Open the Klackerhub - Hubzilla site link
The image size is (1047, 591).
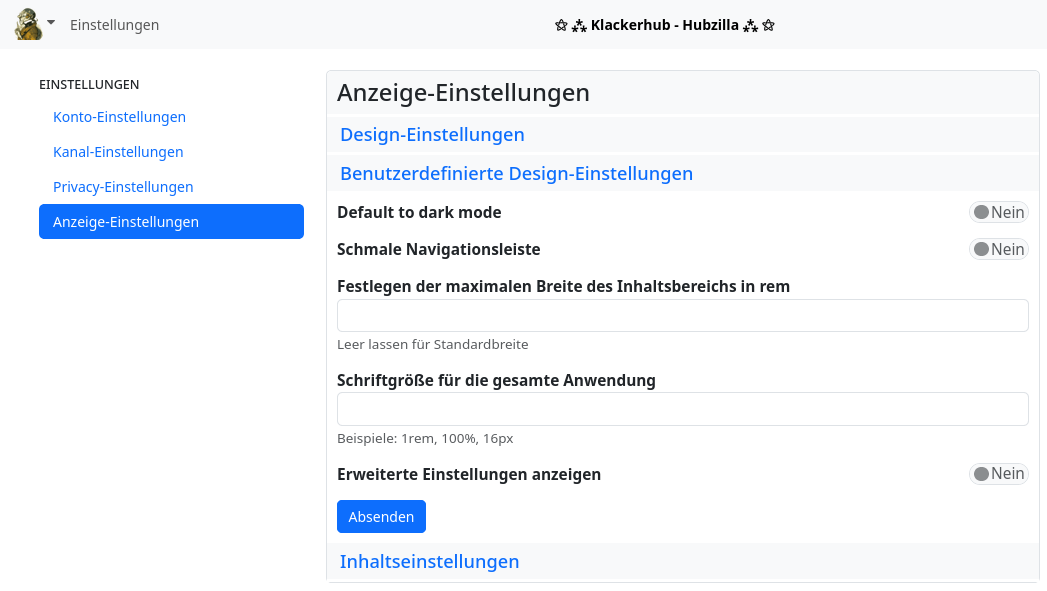(663, 24)
